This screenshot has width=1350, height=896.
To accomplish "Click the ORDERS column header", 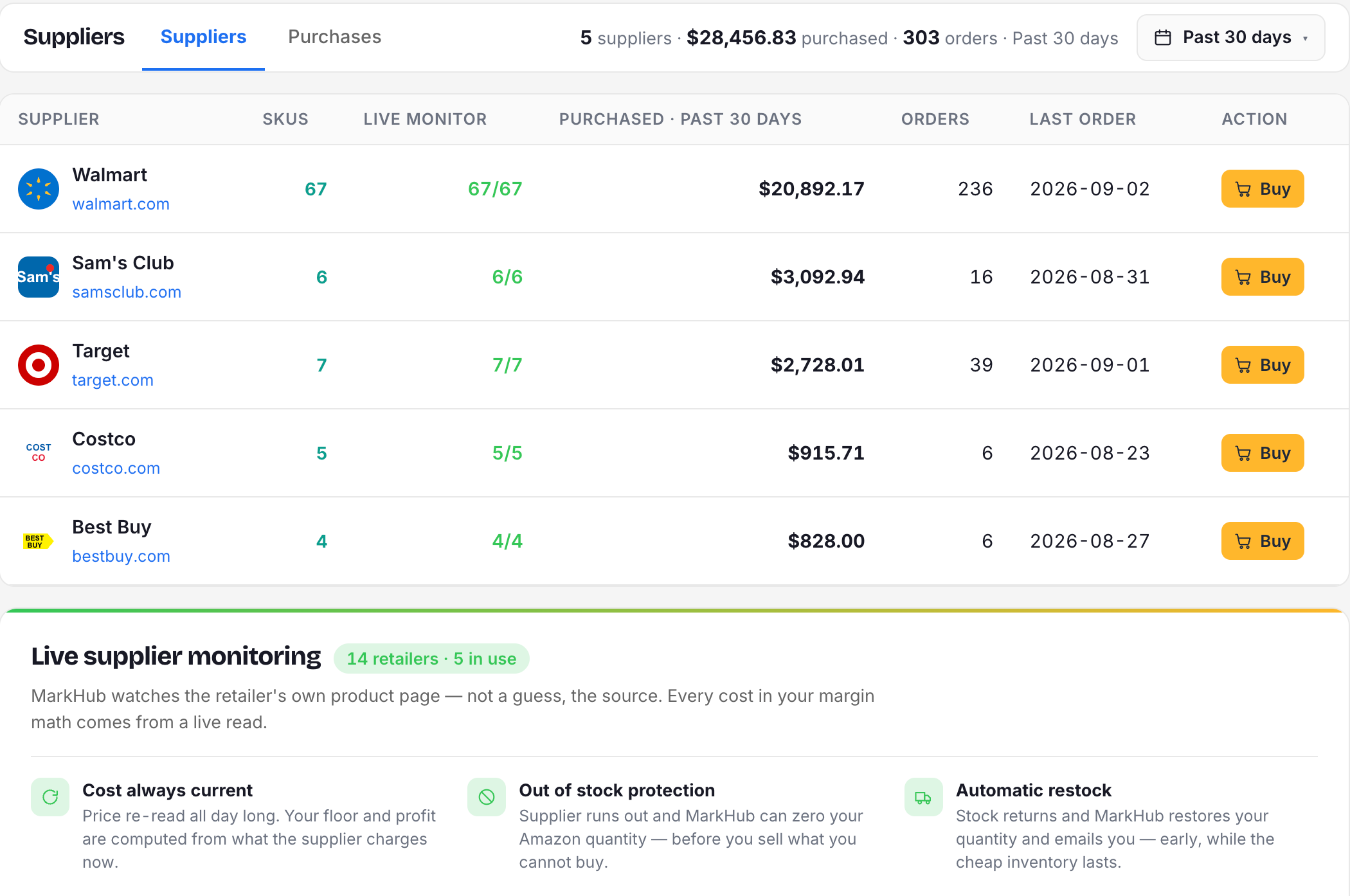I will point(935,119).
